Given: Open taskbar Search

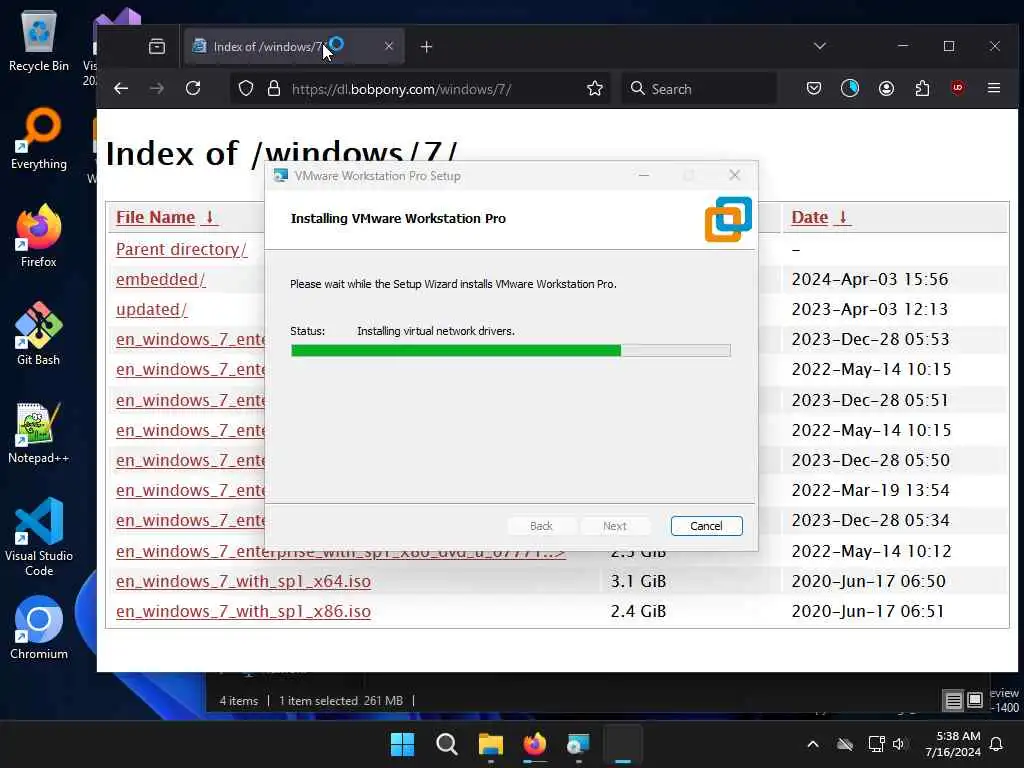Looking at the screenshot, I should (447, 744).
